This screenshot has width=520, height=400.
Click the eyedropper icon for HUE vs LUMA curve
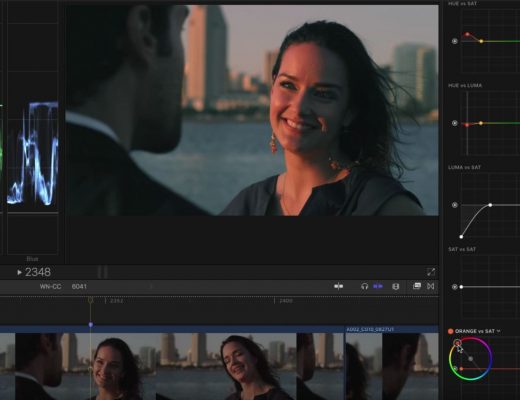click(455, 123)
